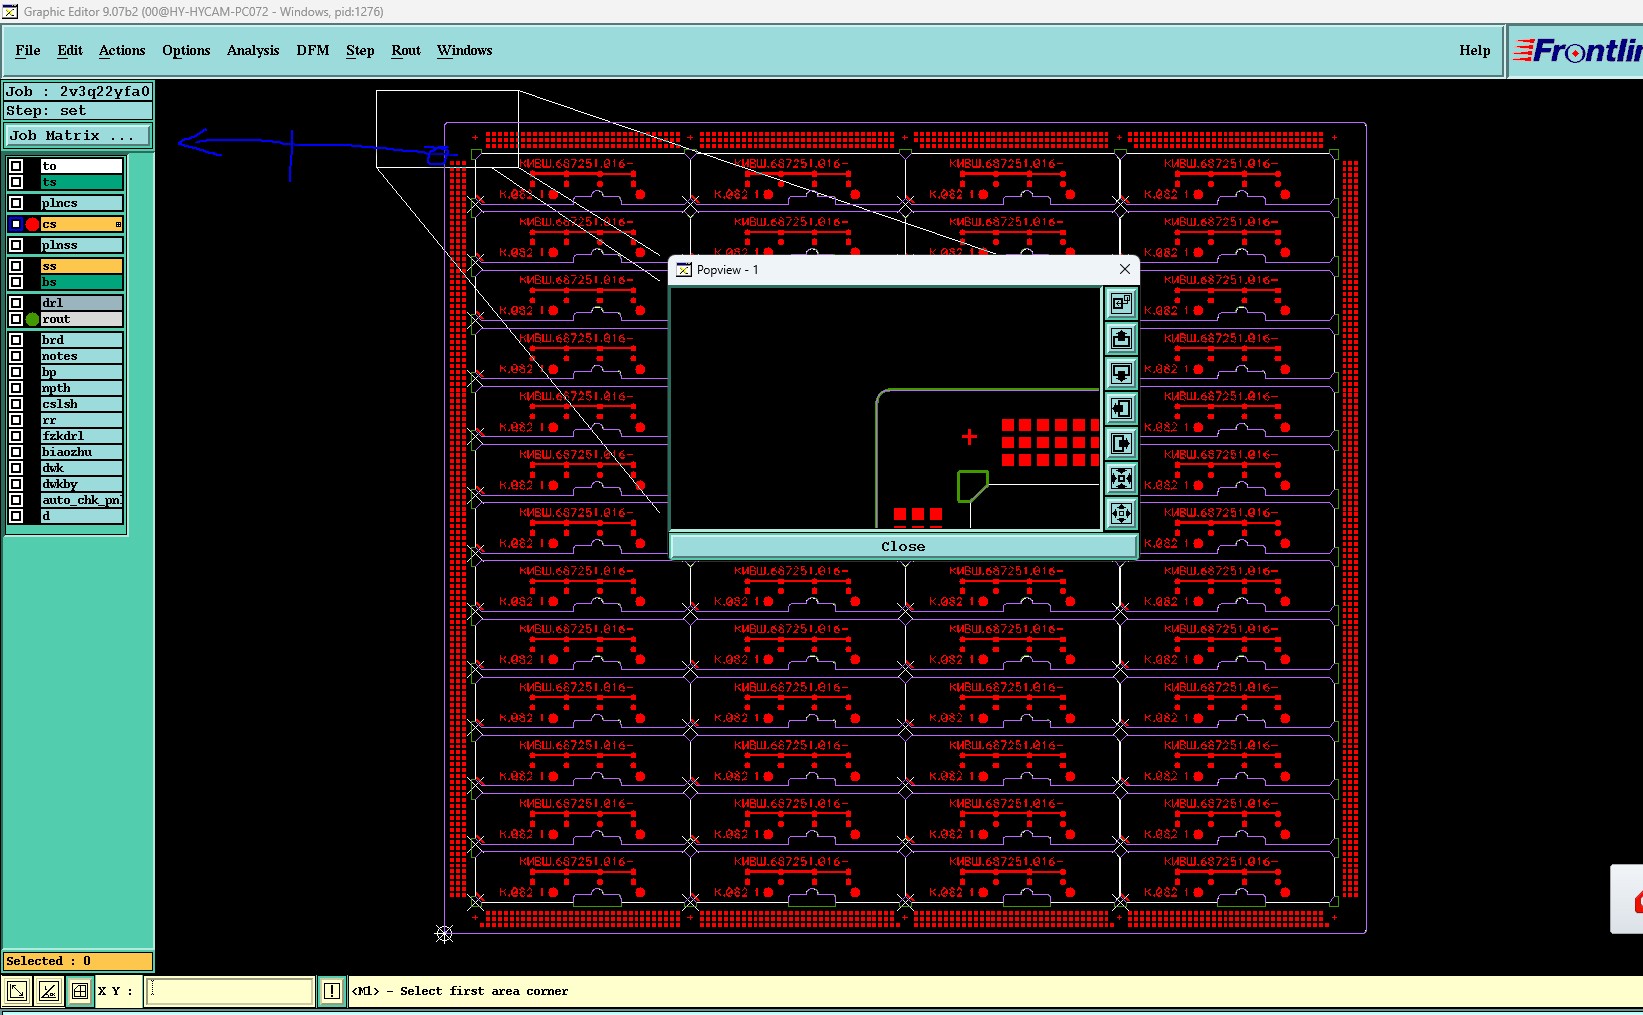Click the datum origin marker below the panel
Image resolution: width=1643 pixels, height=1015 pixels.
[444, 934]
